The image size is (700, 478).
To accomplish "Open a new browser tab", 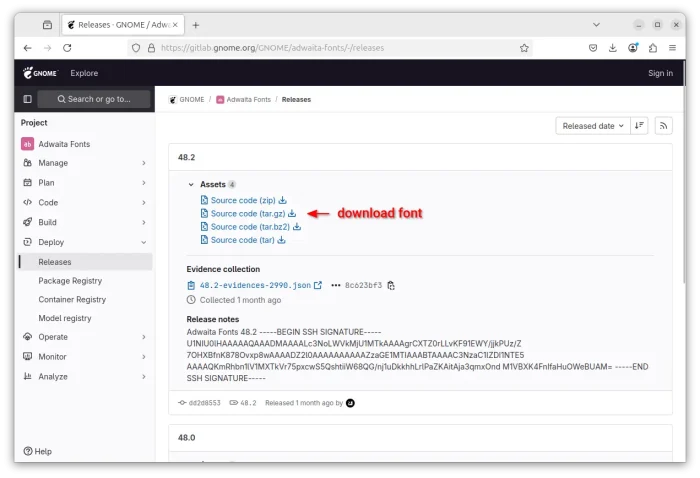I will pyautogui.click(x=196, y=25).
